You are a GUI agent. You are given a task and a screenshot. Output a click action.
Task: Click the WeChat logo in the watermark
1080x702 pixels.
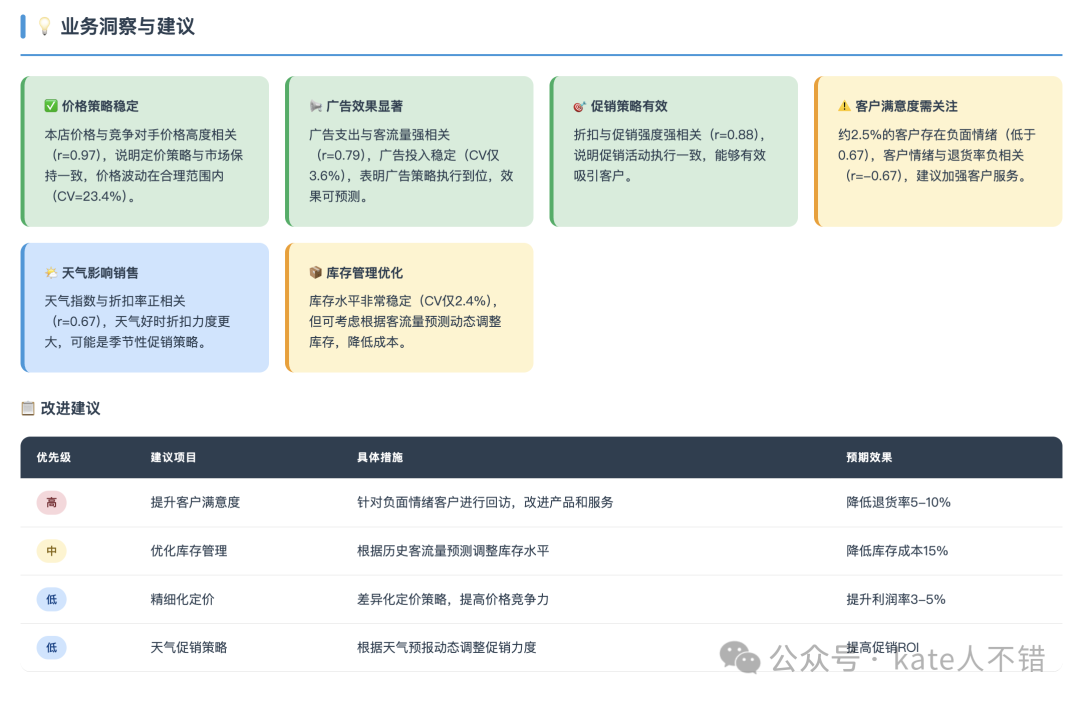point(741,657)
